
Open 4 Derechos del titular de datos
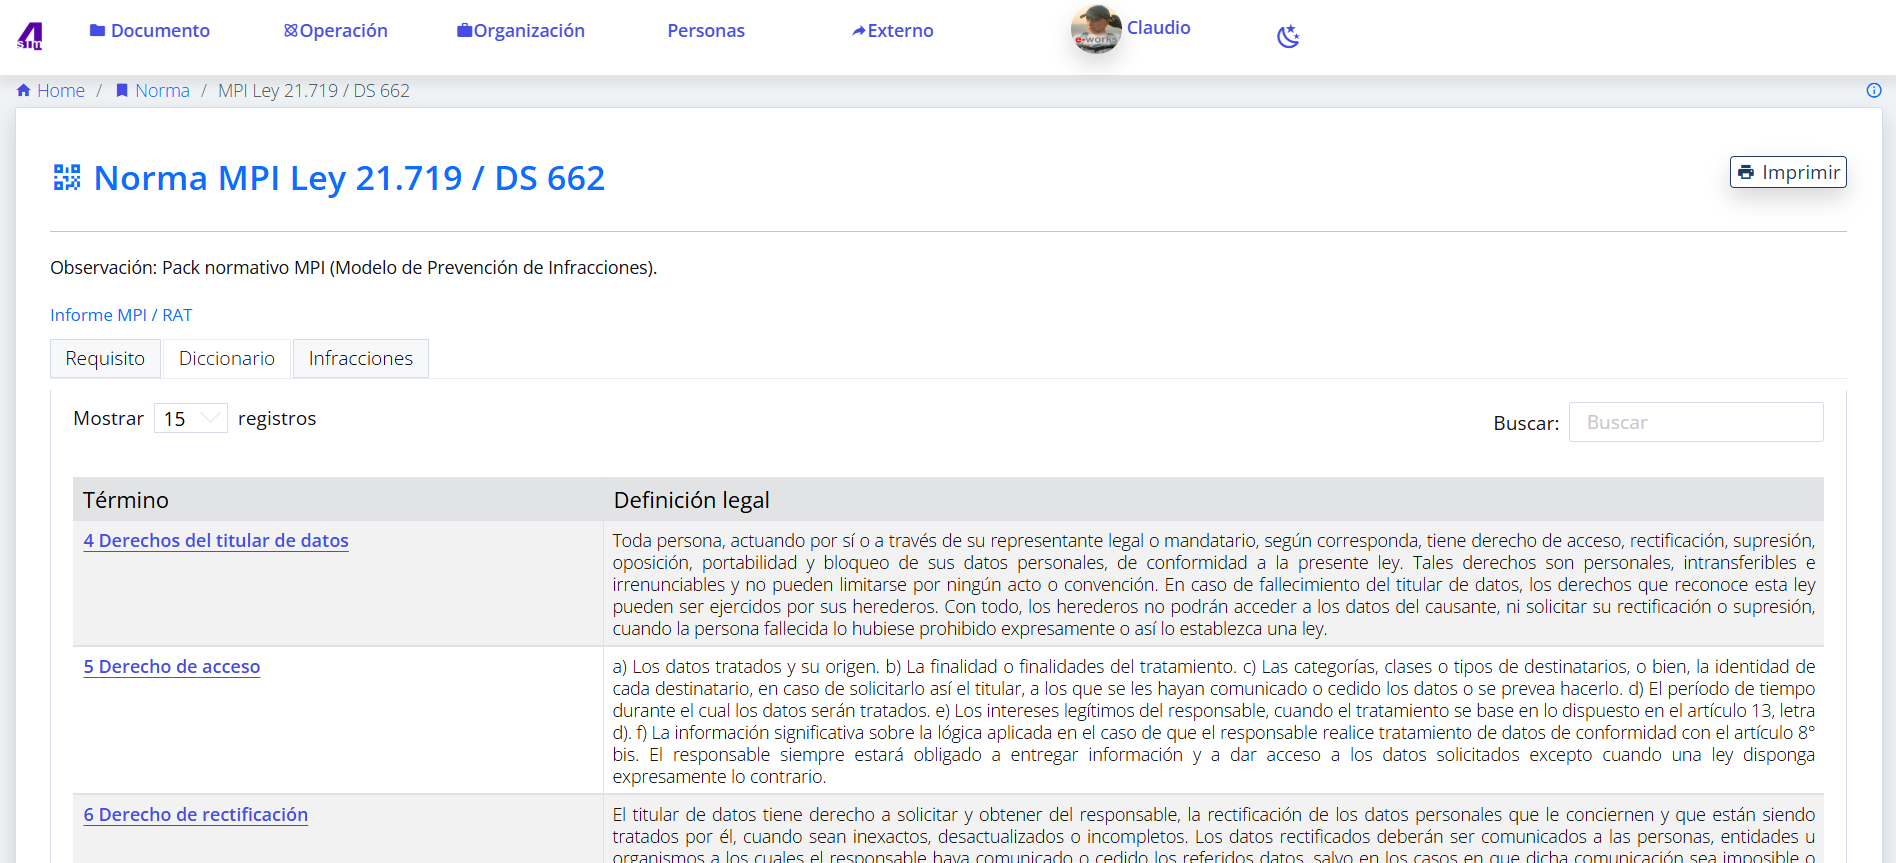[216, 541]
